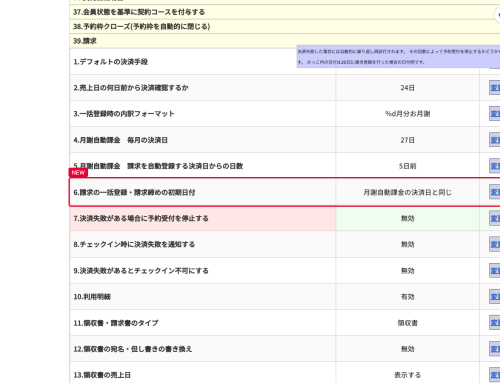
Task: Select the label 請求を自動登録する決済日からの日数
Action: (x=185, y=166)
